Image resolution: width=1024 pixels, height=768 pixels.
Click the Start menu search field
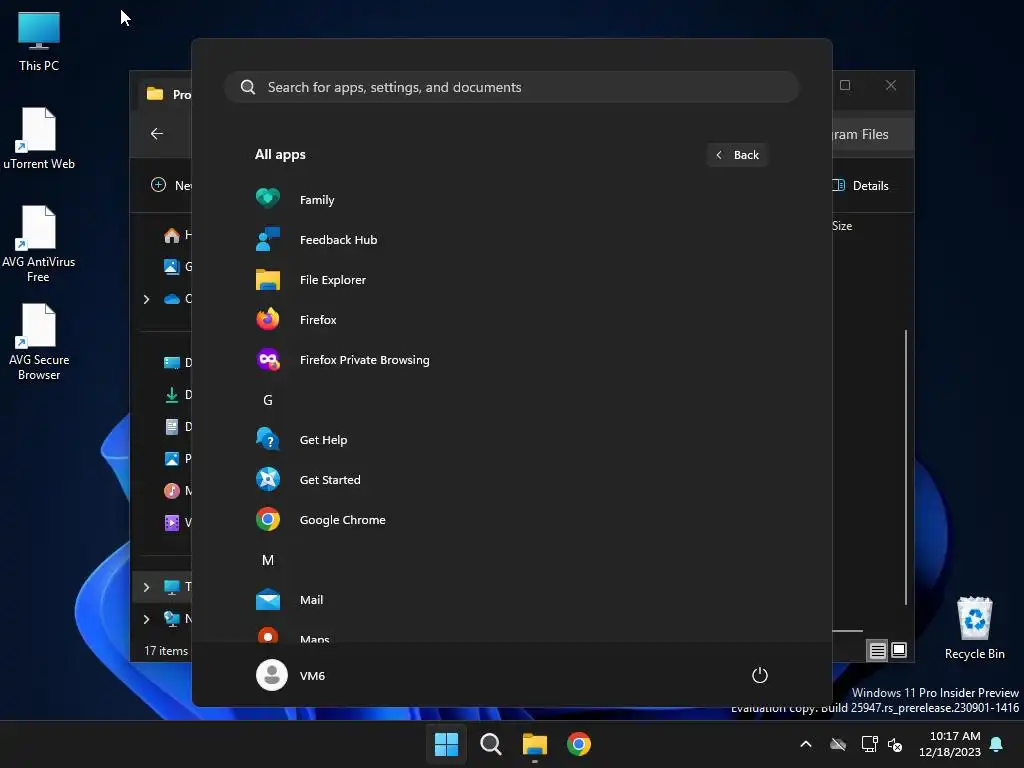tap(512, 87)
